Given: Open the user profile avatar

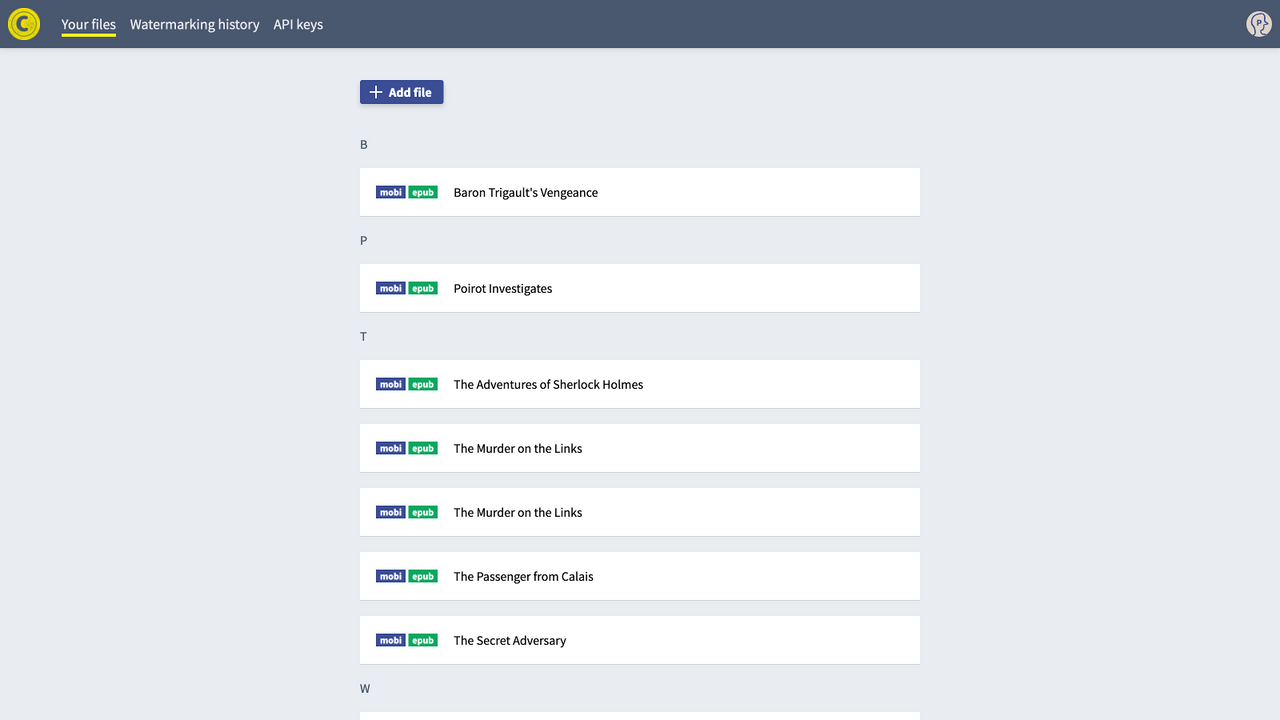Looking at the screenshot, I should [1259, 23].
